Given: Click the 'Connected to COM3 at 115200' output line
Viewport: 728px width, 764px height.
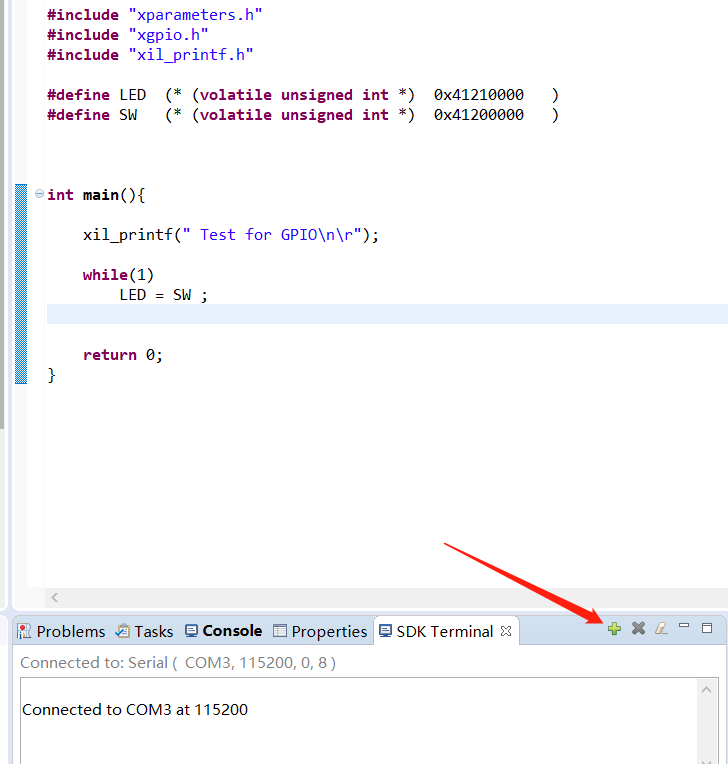Looking at the screenshot, I should (x=135, y=709).
